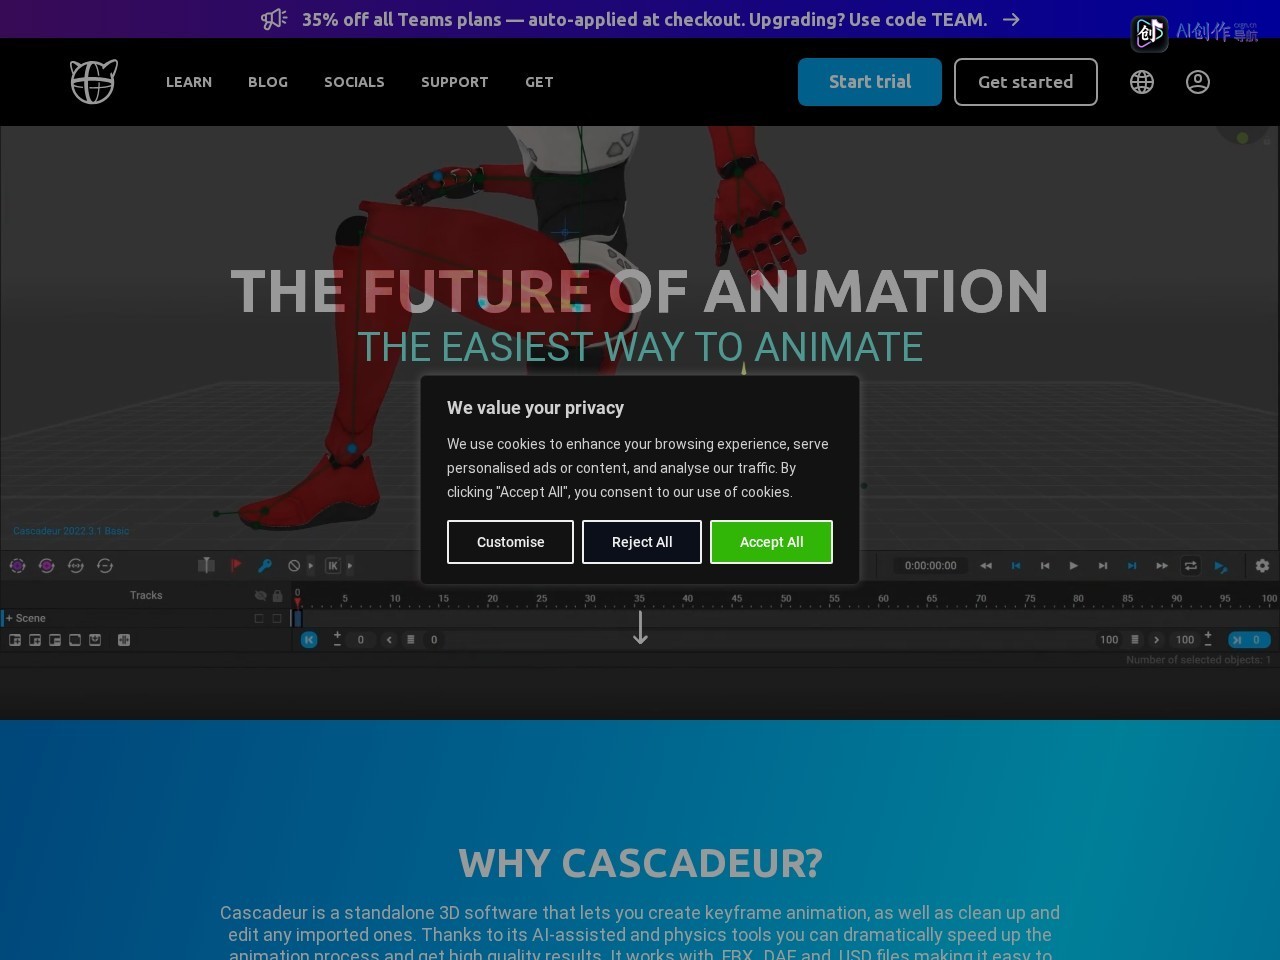Click the blue play-with-options icon
Viewport: 1280px width, 960px height.
coord(1221,566)
